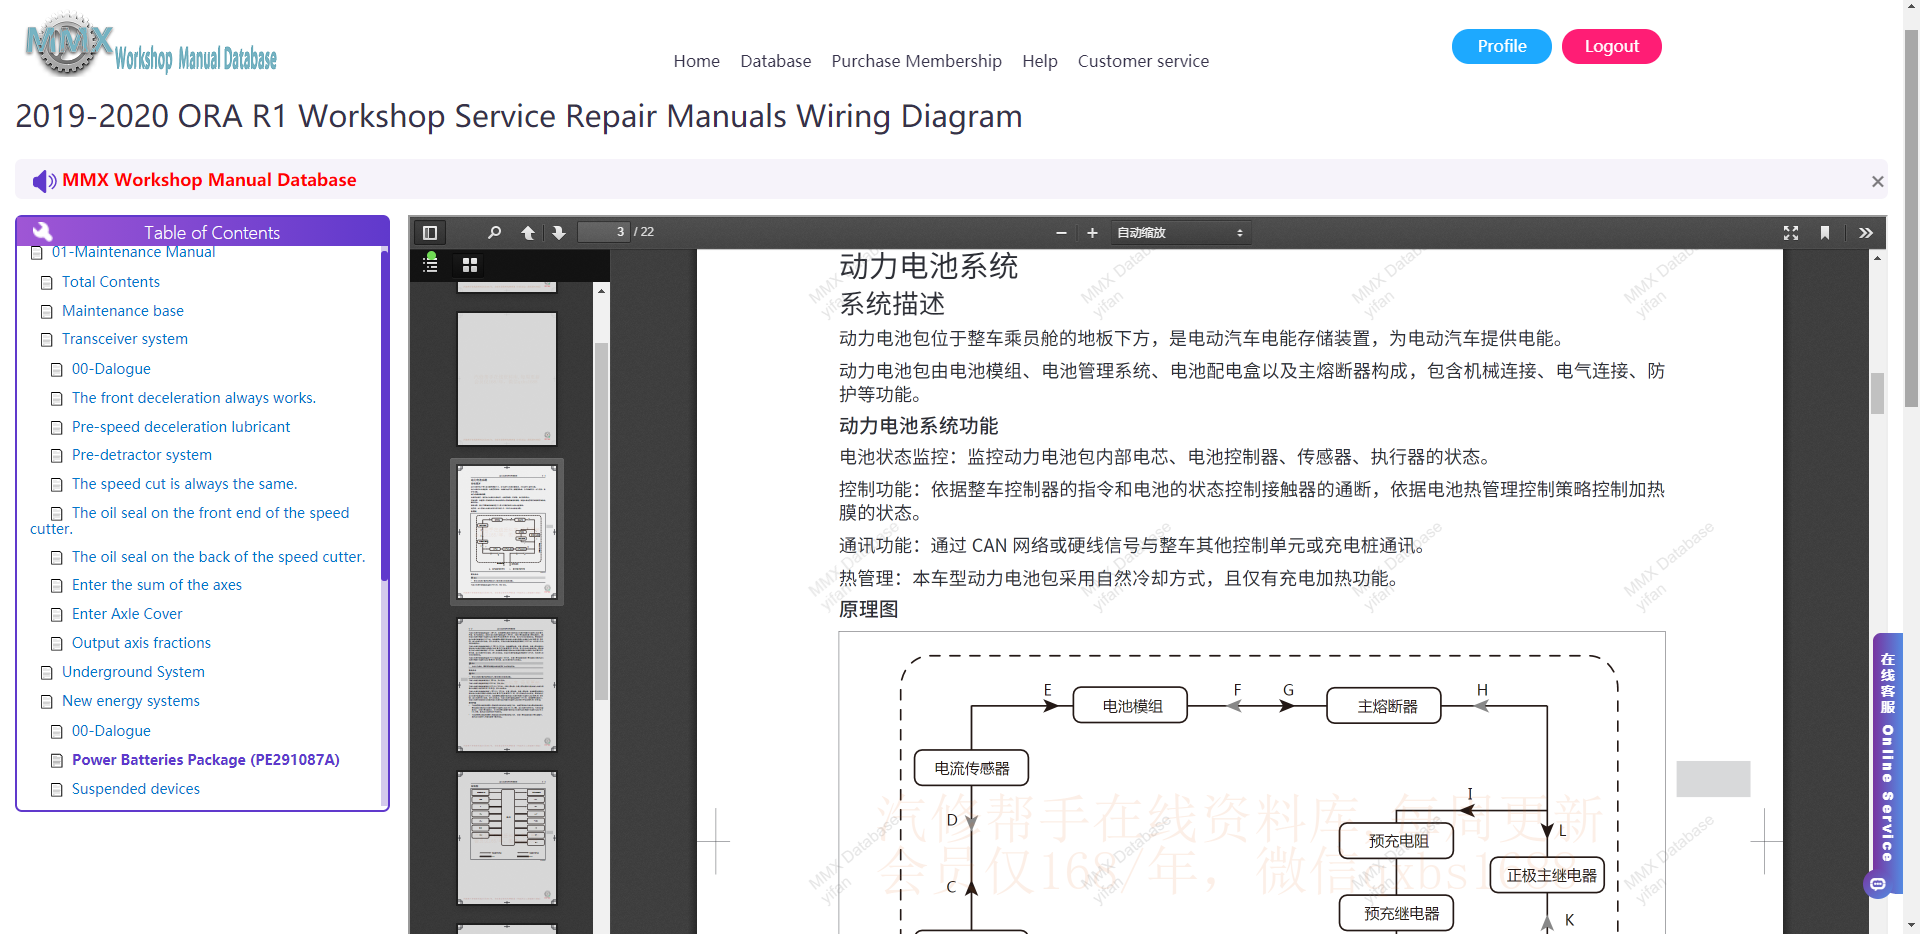Open the Online Service chat widget

(1886, 765)
